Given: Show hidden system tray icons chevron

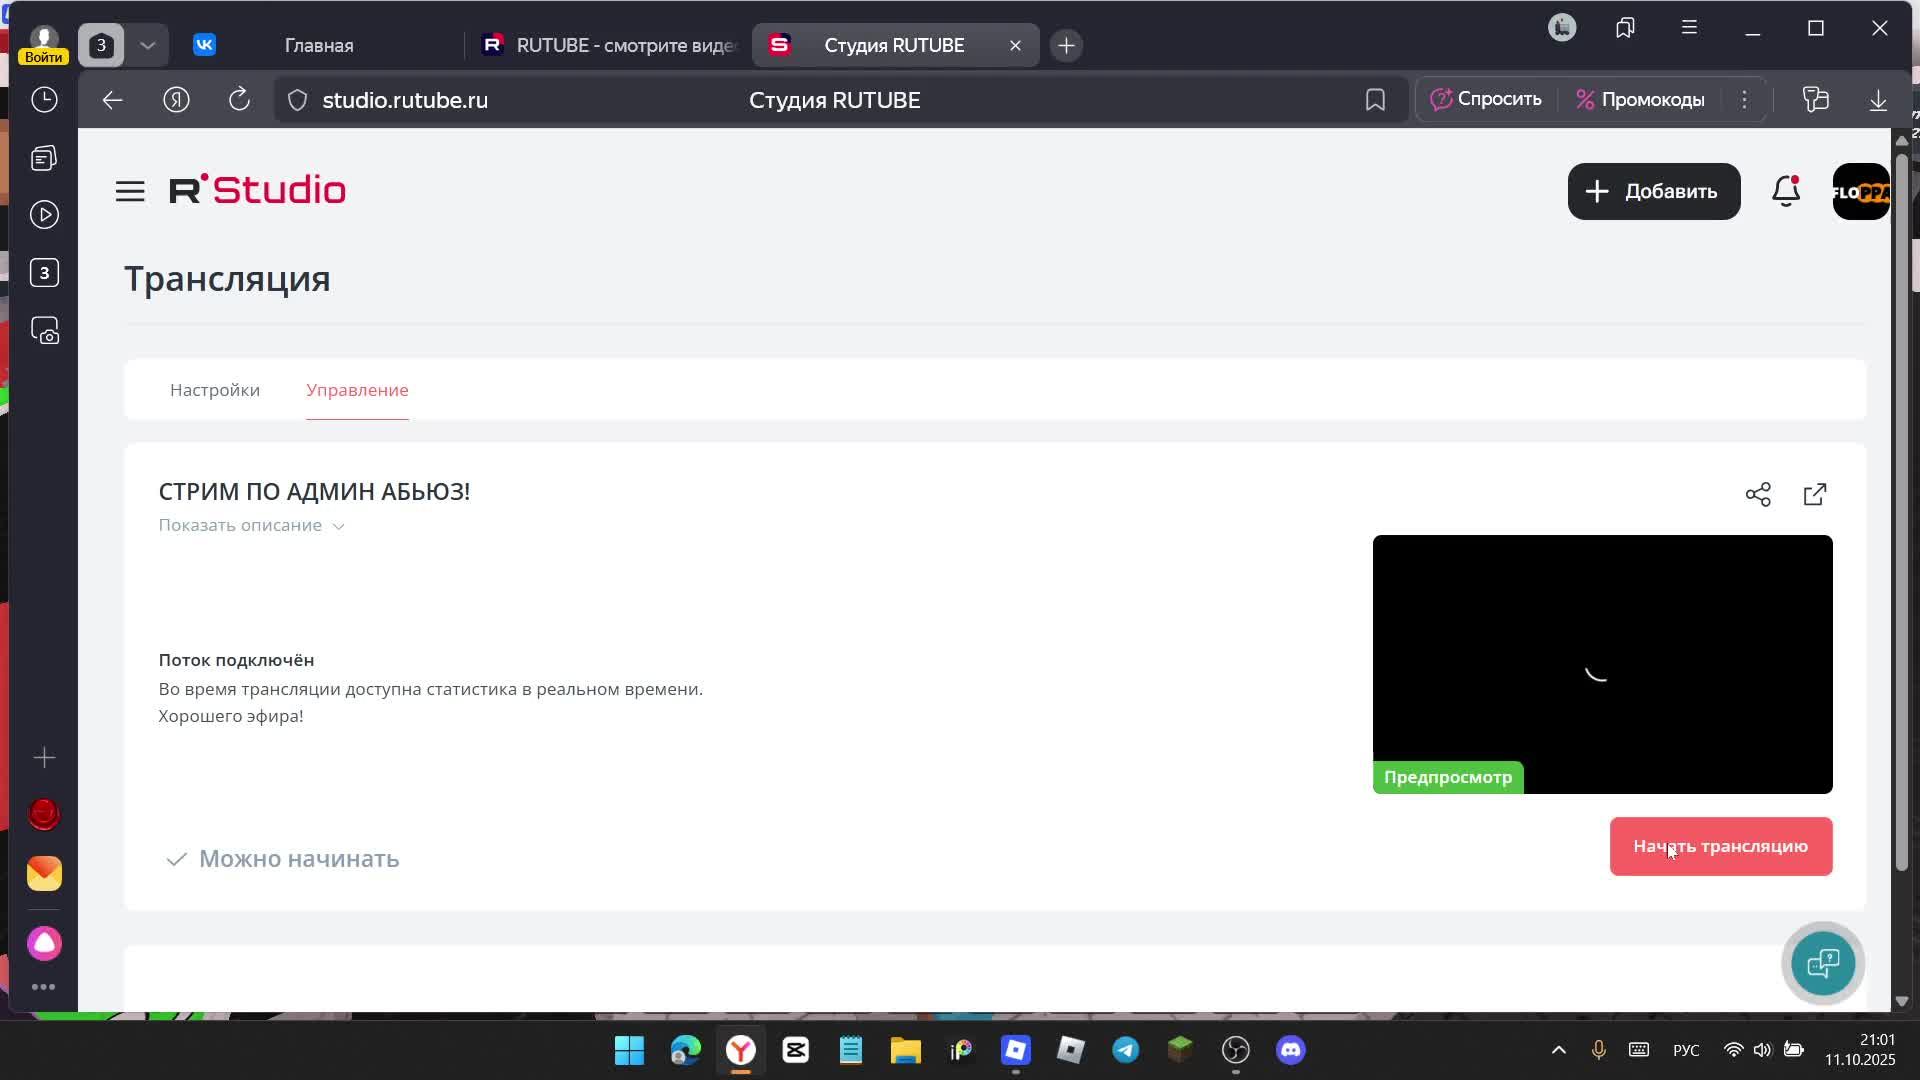Looking at the screenshot, I should [1558, 1050].
